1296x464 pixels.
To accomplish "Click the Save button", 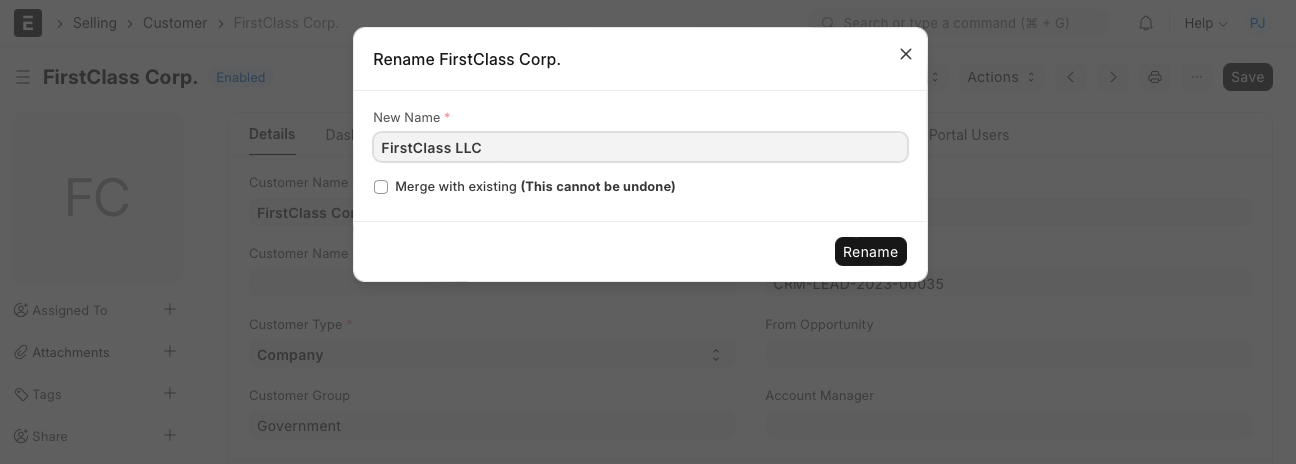I will [1247, 77].
